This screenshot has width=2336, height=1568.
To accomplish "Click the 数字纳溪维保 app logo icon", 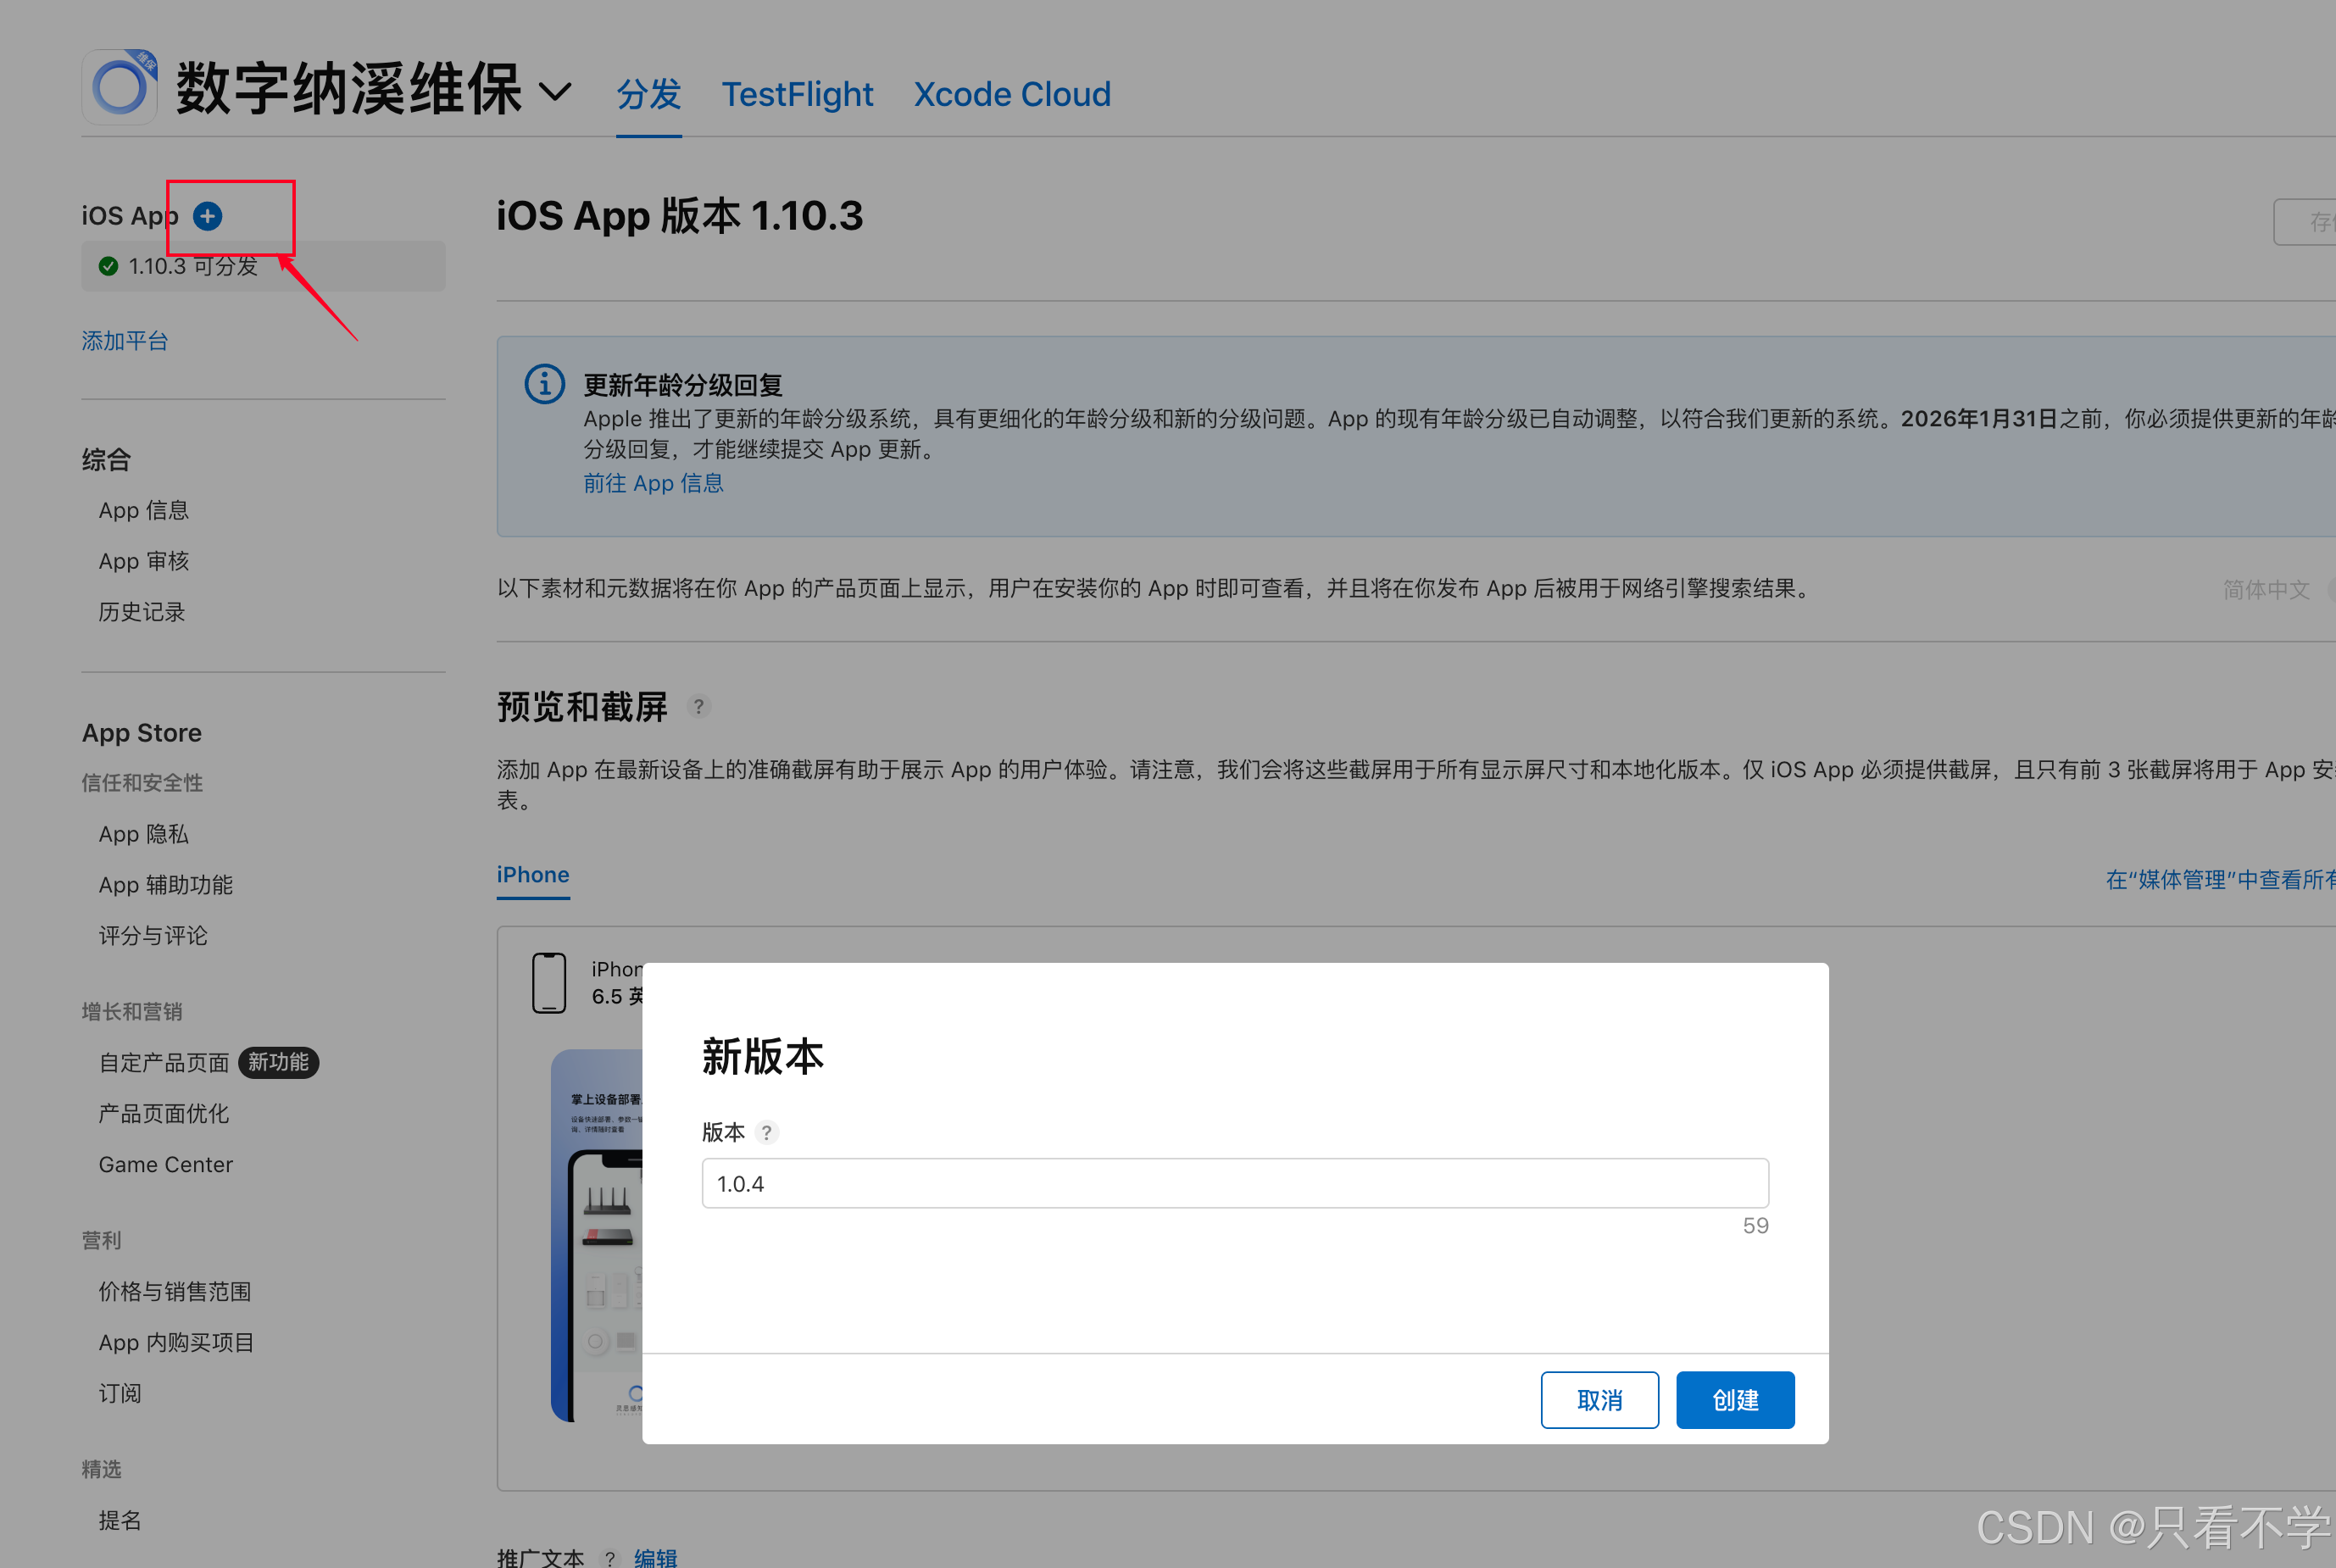I will pos(120,87).
